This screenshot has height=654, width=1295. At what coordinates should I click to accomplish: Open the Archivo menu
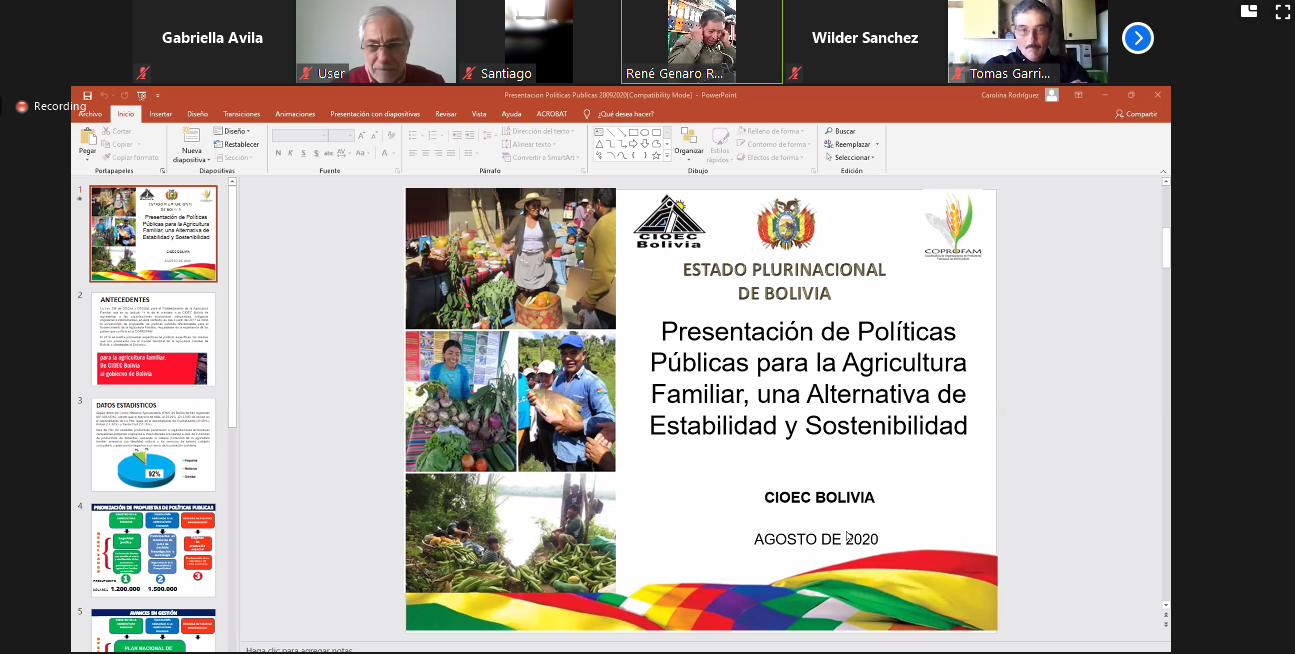click(91, 114)
